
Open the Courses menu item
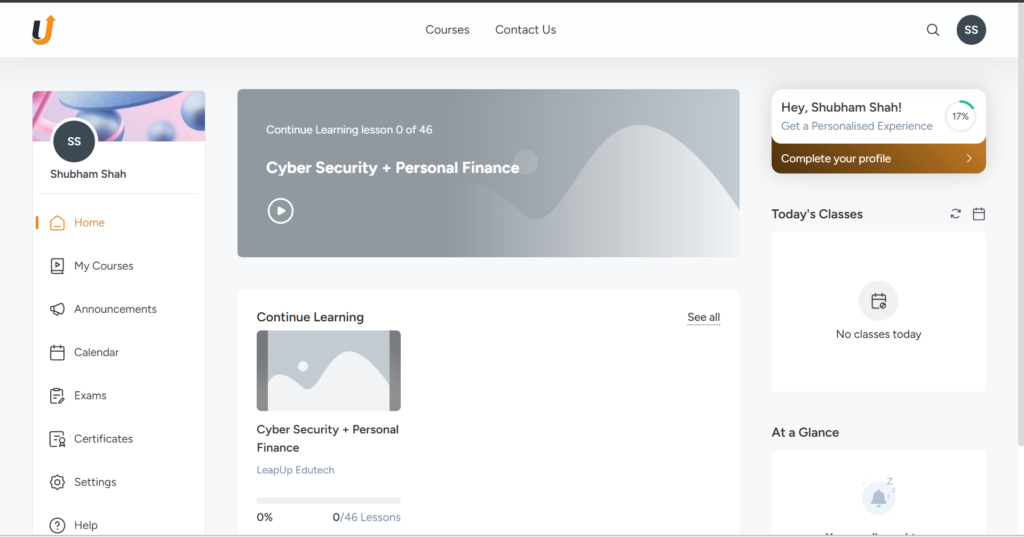[447, 30]
